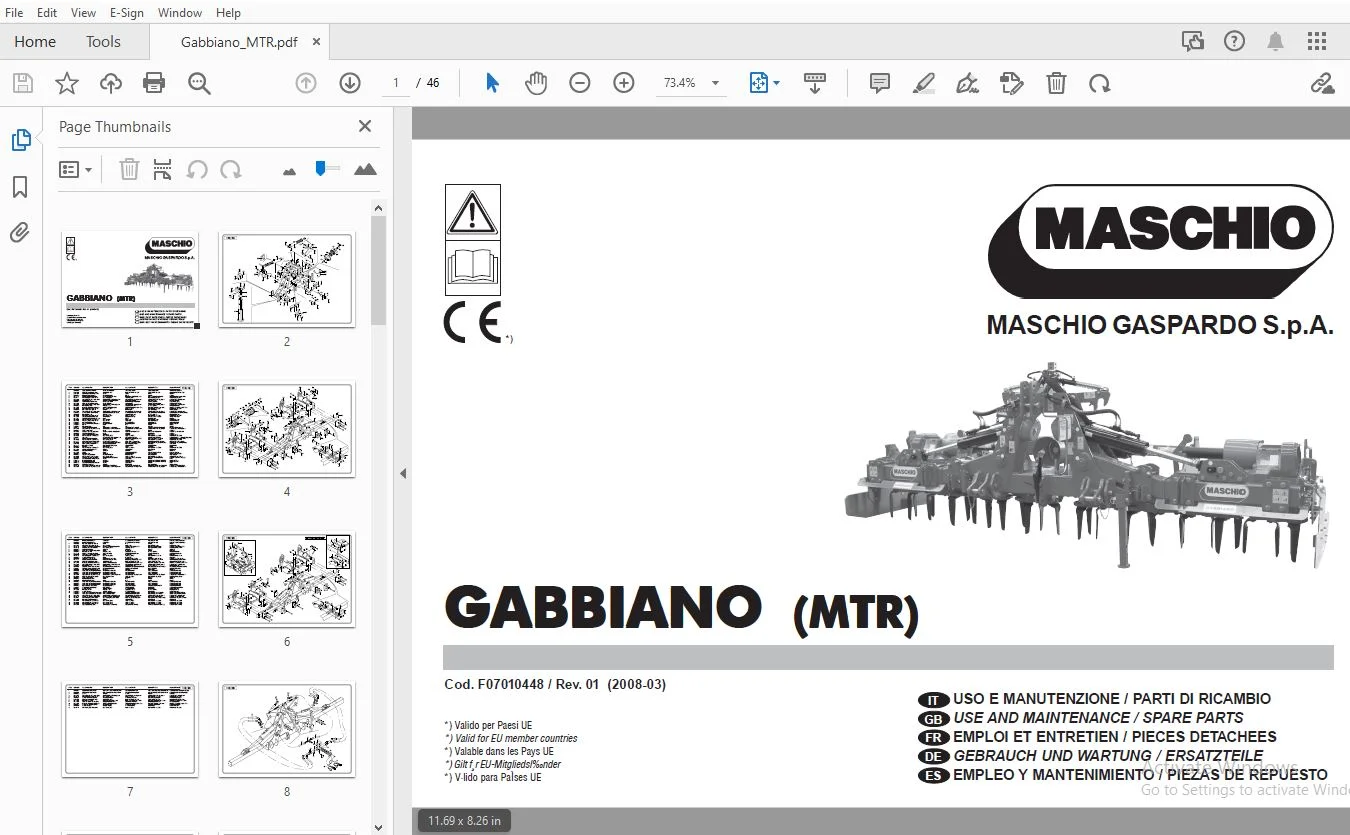Select the Gabbiano_MTR.pdf document tab
This screenshot has height=835, width=1350.
tap(239, 42)
